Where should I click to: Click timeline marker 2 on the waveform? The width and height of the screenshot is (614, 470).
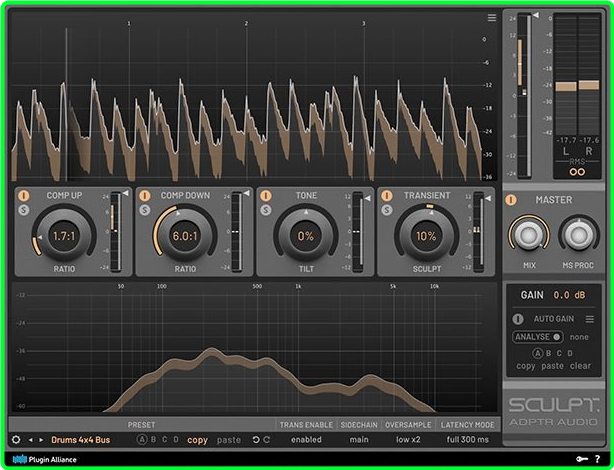pyautogui.click(x=246, y=24)
